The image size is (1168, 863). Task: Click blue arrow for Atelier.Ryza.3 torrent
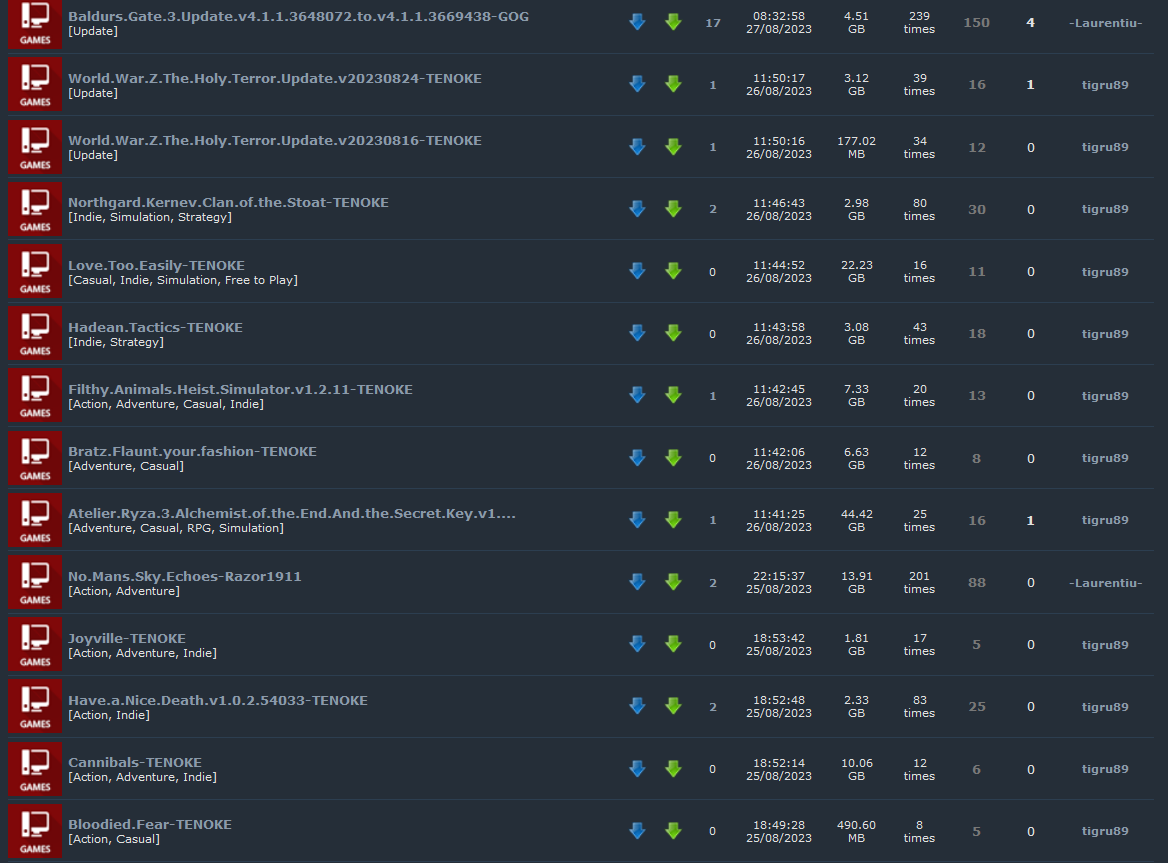coord(637,520)
